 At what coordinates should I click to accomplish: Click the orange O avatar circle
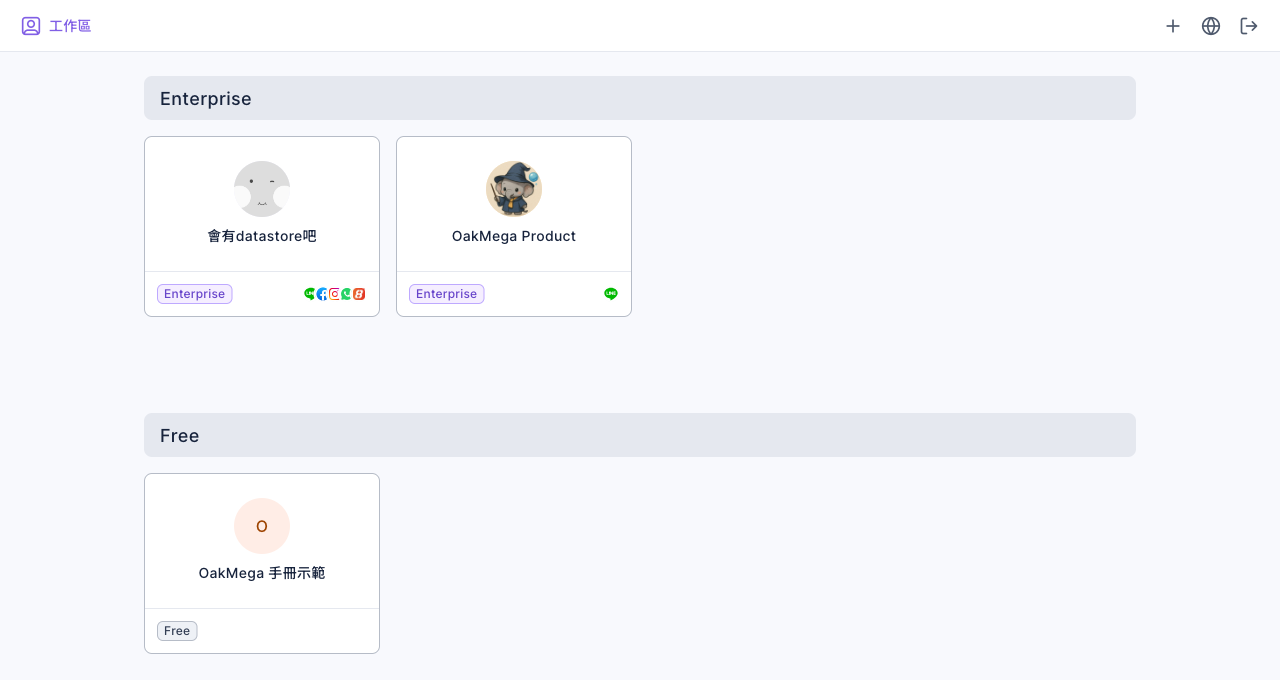click(x=262, y=526)
